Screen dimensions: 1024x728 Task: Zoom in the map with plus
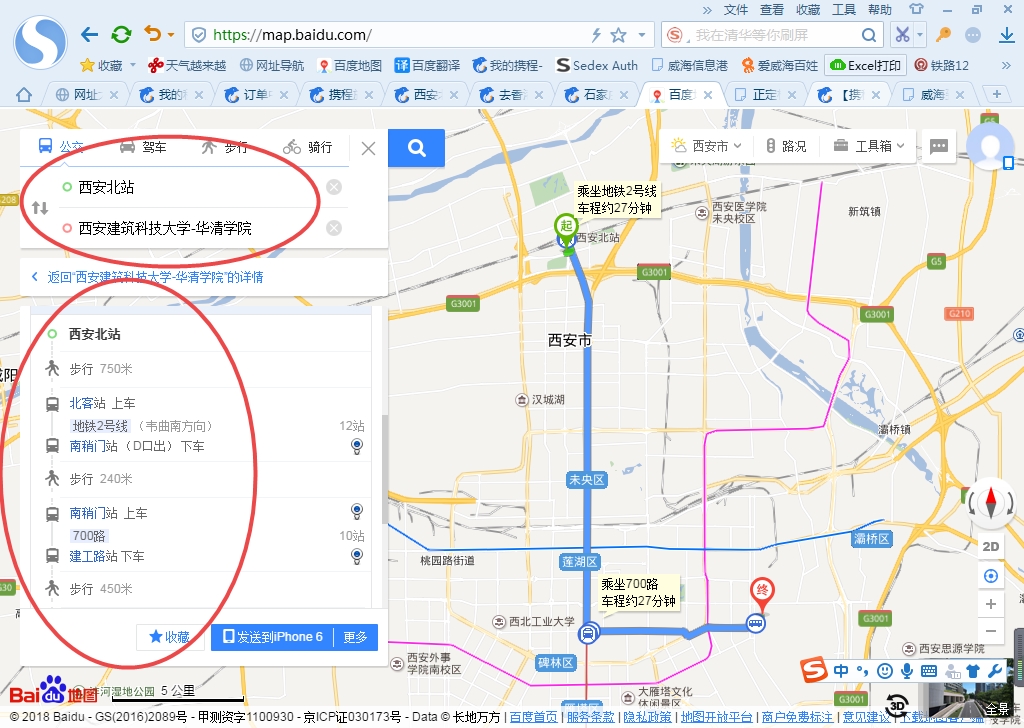(x=991, y=604)
